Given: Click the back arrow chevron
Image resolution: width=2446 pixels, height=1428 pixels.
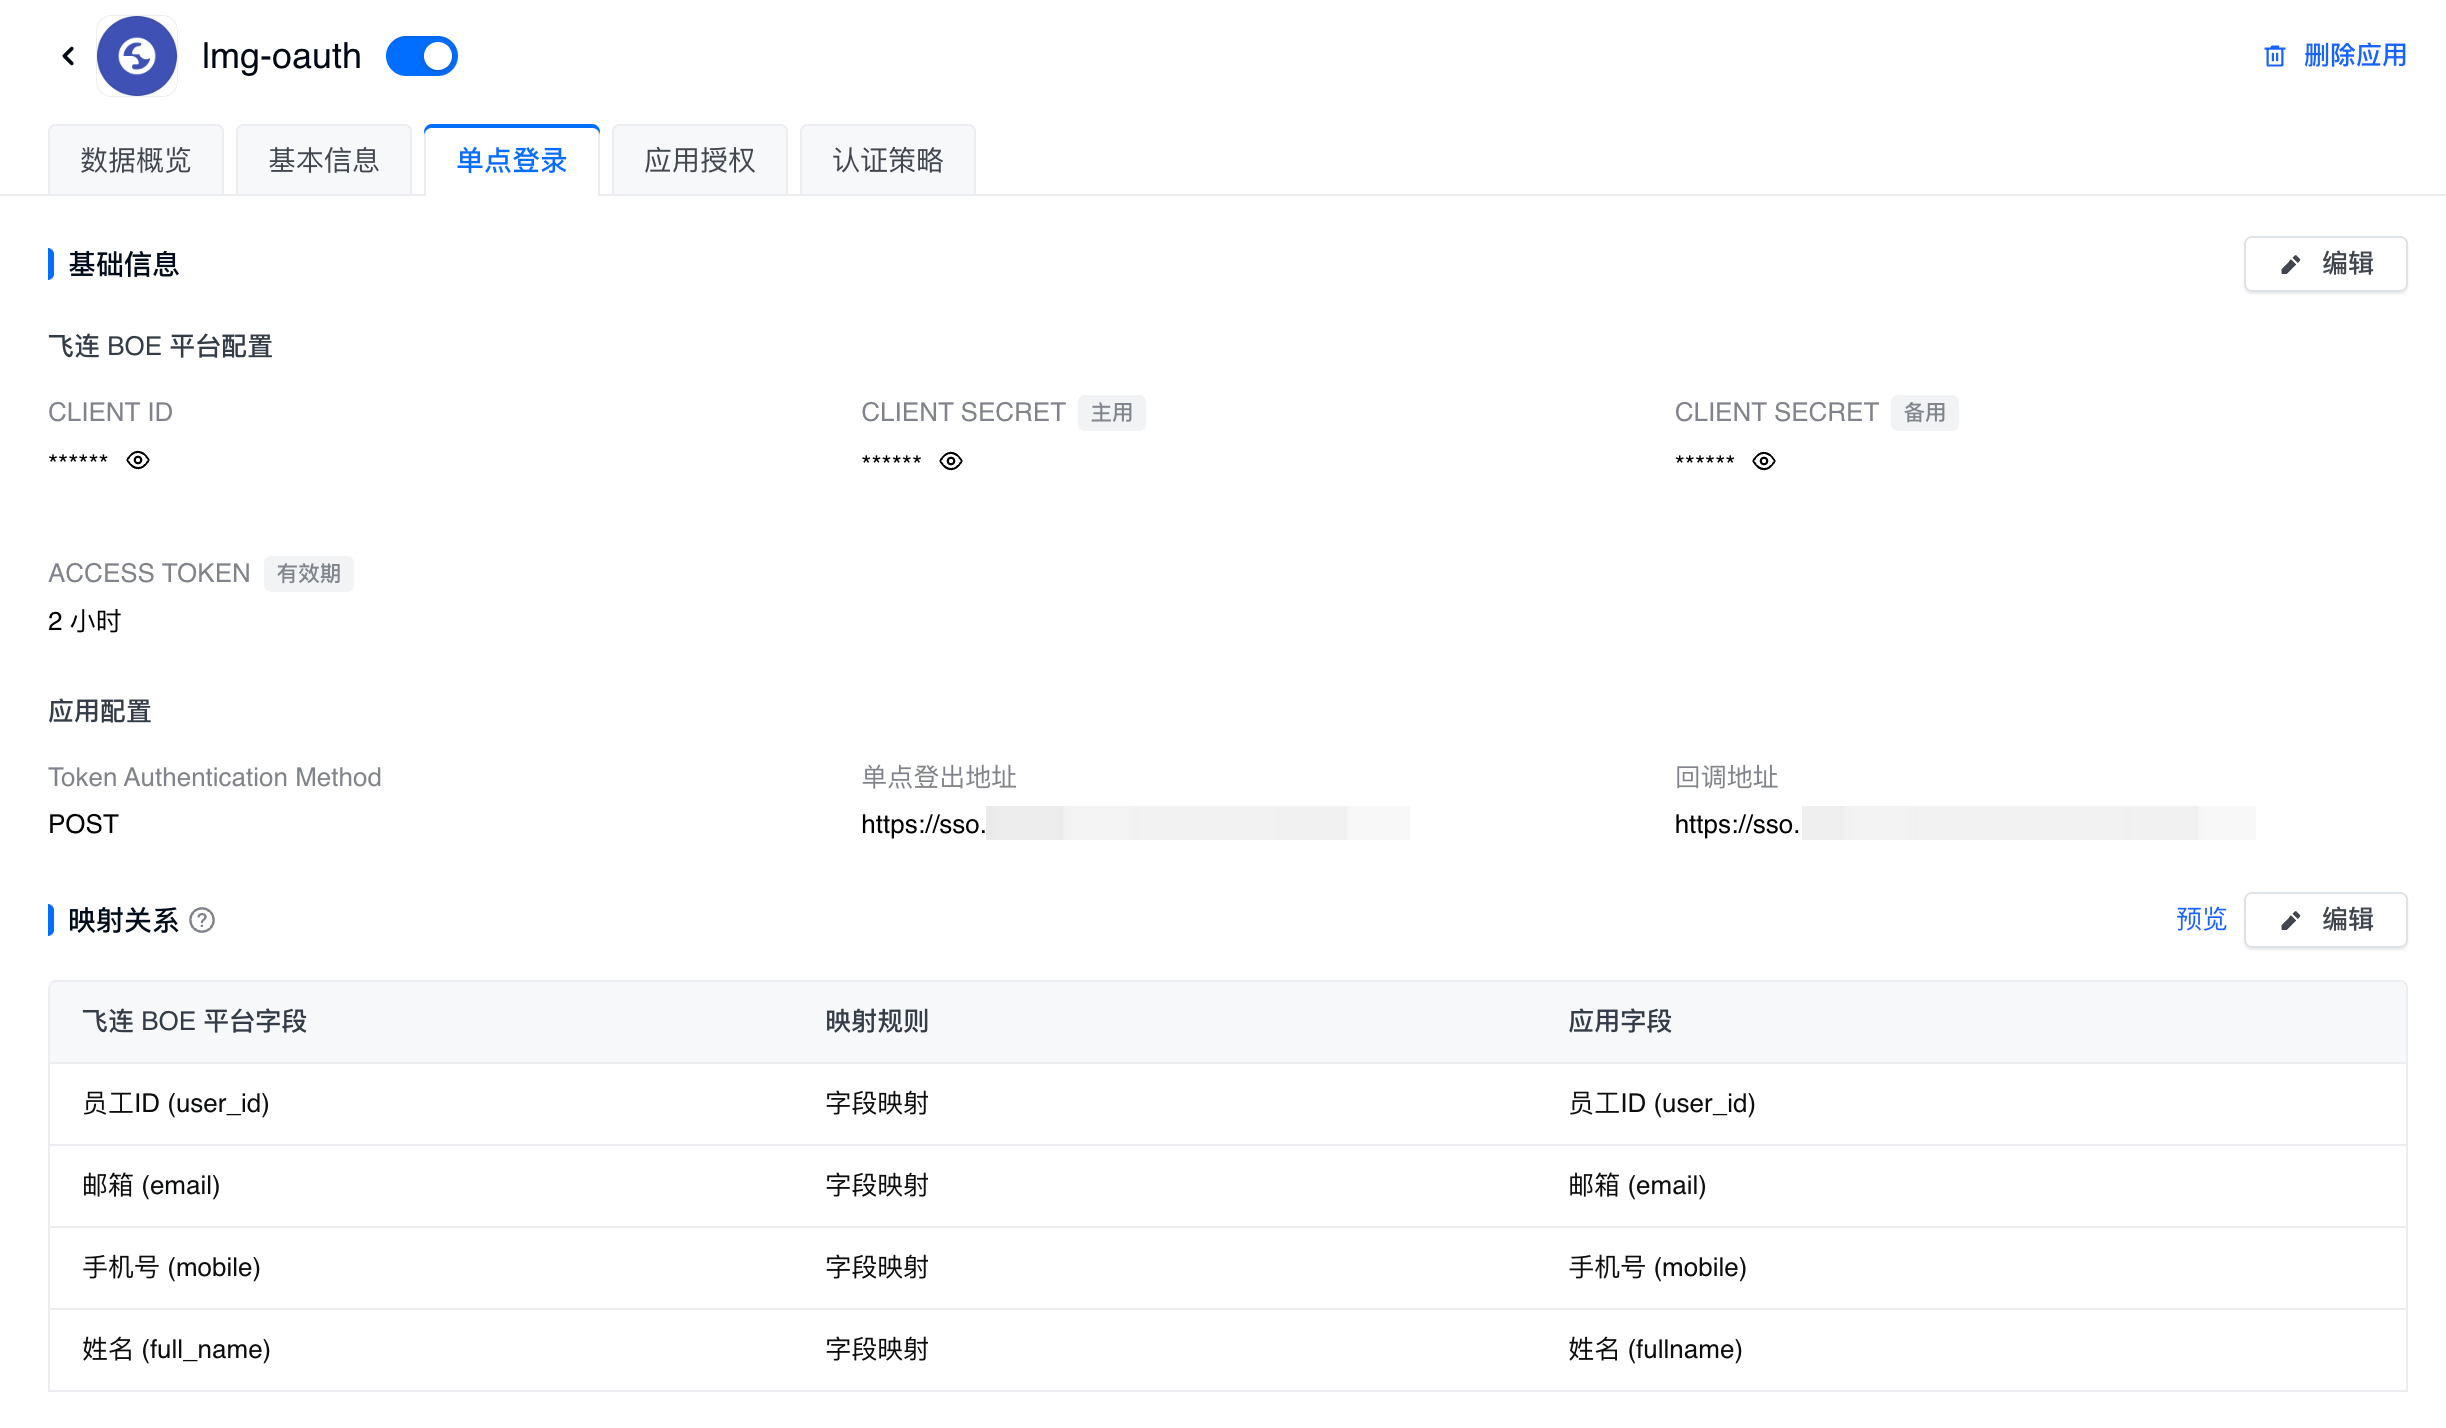Looking at the screenshot, I should click(x=68, y=56).
